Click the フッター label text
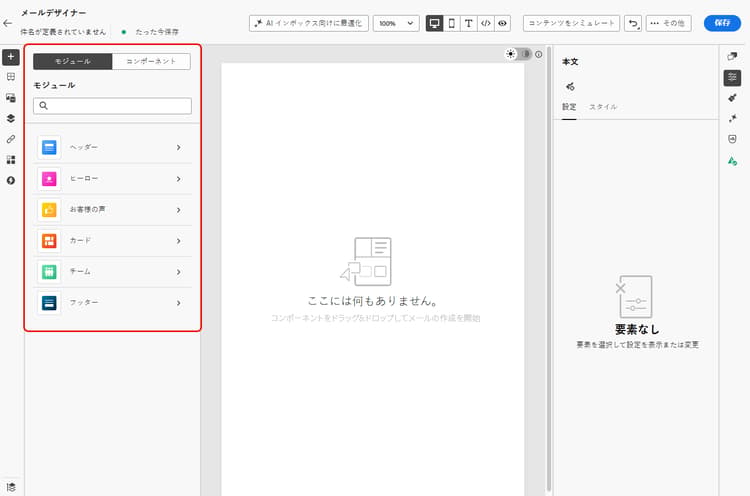The image size is (750, 496). (x=84, y=303)
